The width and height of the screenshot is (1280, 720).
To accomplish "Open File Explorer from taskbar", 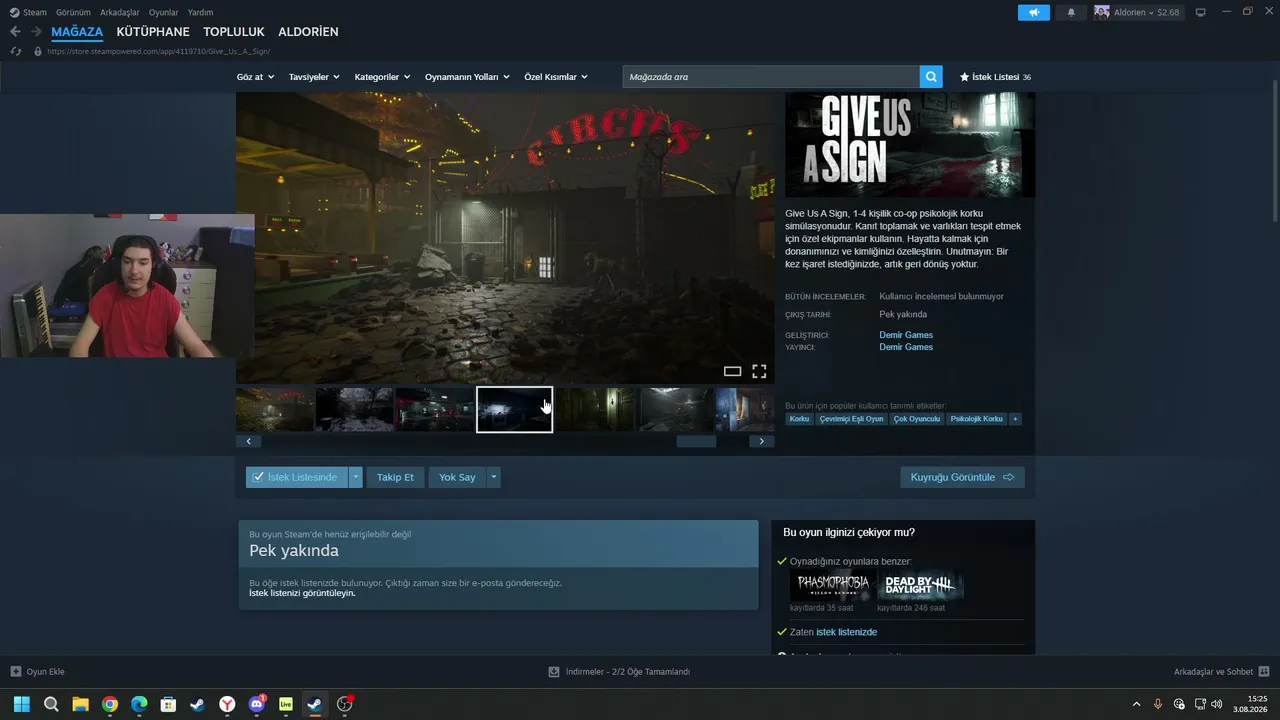I will point(80,704).
